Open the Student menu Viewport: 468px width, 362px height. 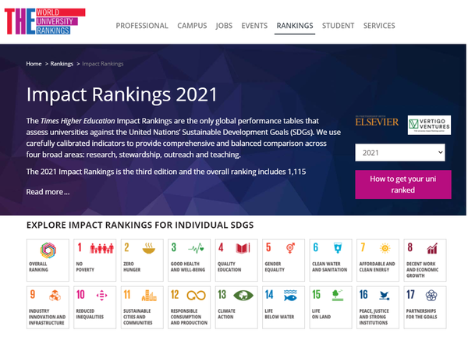click(x=338, y=26)
